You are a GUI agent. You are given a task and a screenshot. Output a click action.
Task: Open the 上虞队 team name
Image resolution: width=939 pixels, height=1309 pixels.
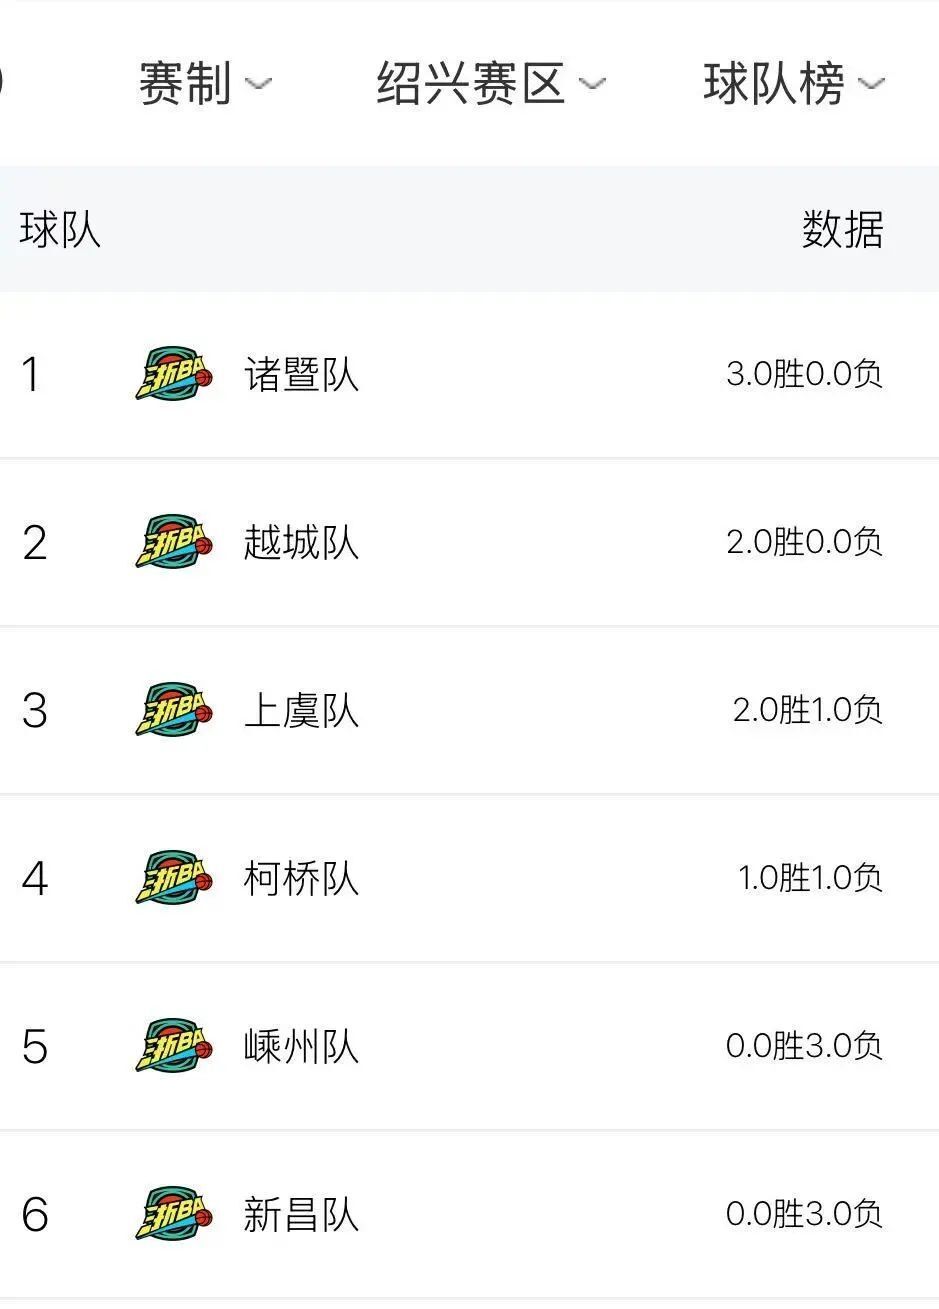click(x=301, y=711)
